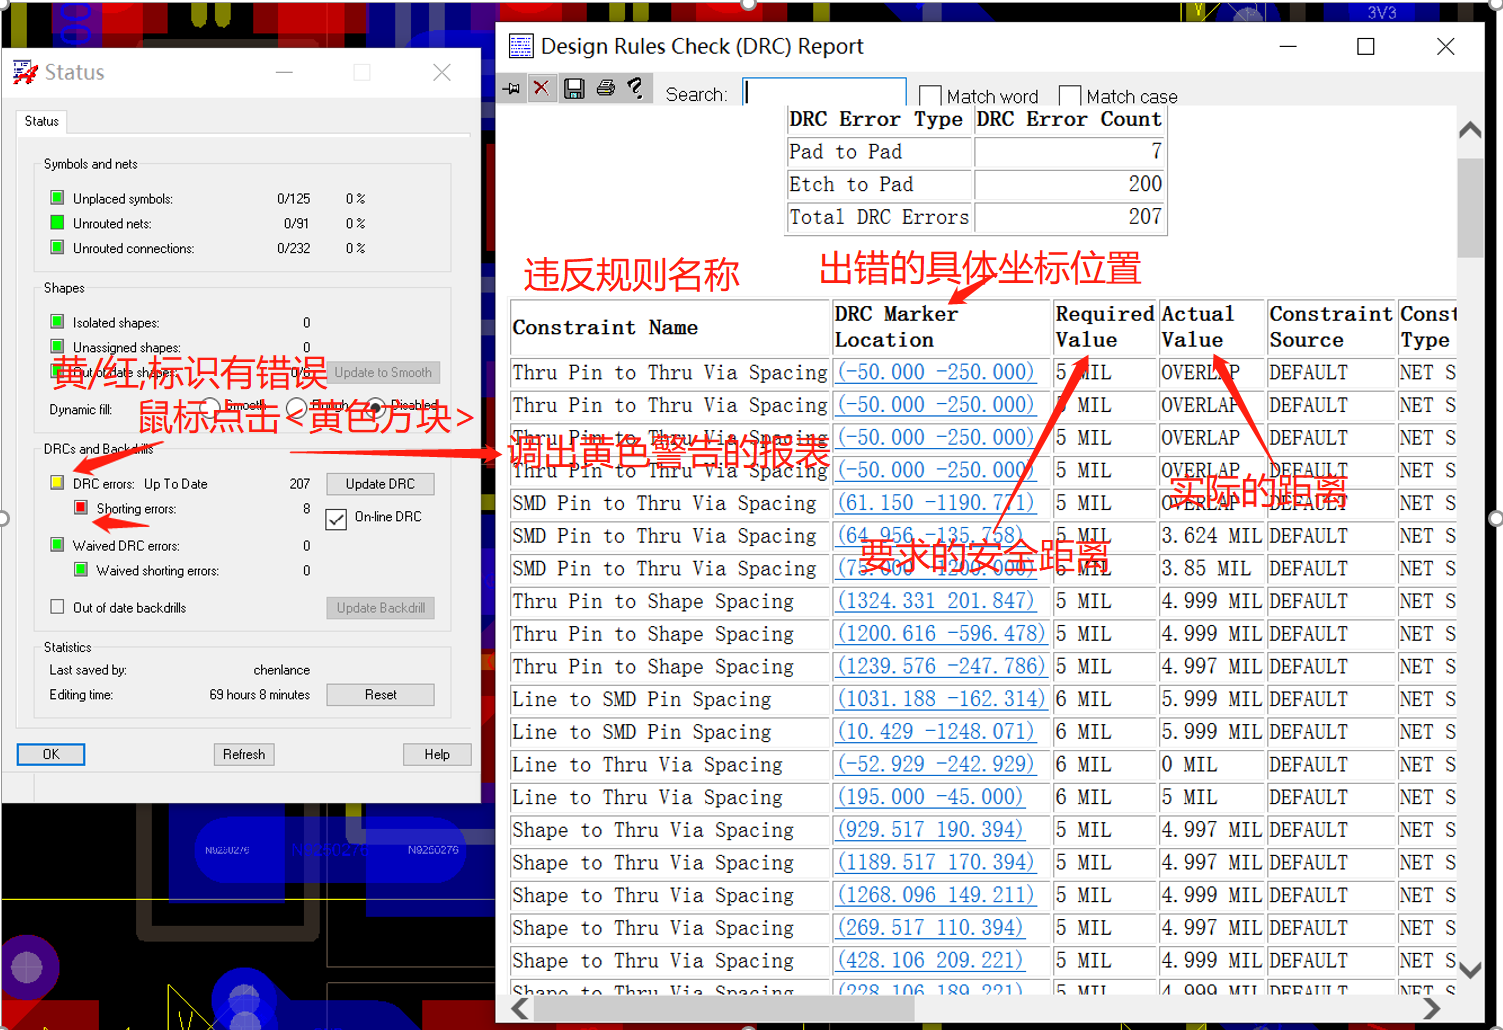The width and height of the screenshot is (1503, 1030).
Task: Enable On-line DRC checkbox
Action: [x=336, y=520]
